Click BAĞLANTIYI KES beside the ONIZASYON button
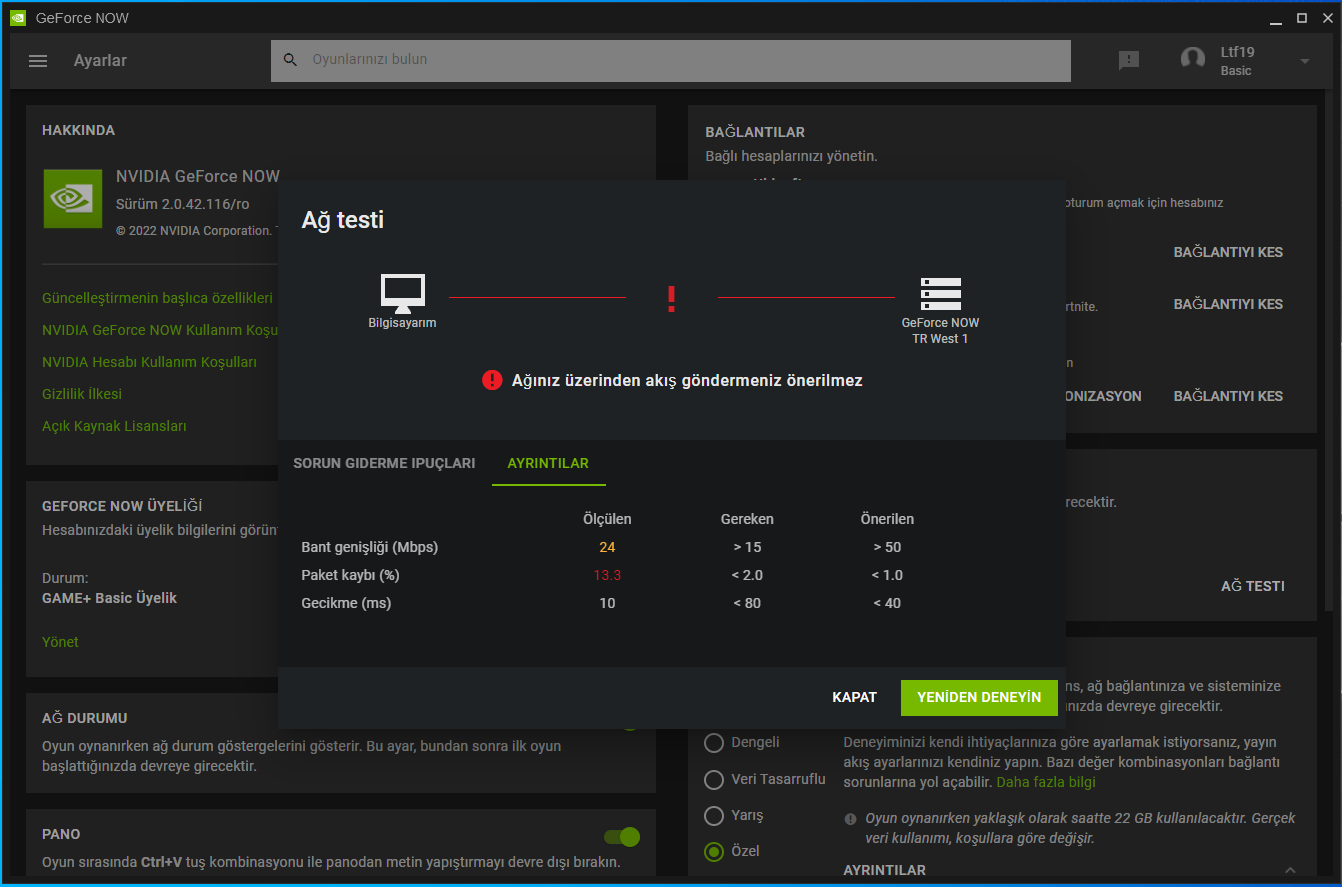Viewport: 1342px width, 887px height. coord(1228,396)
